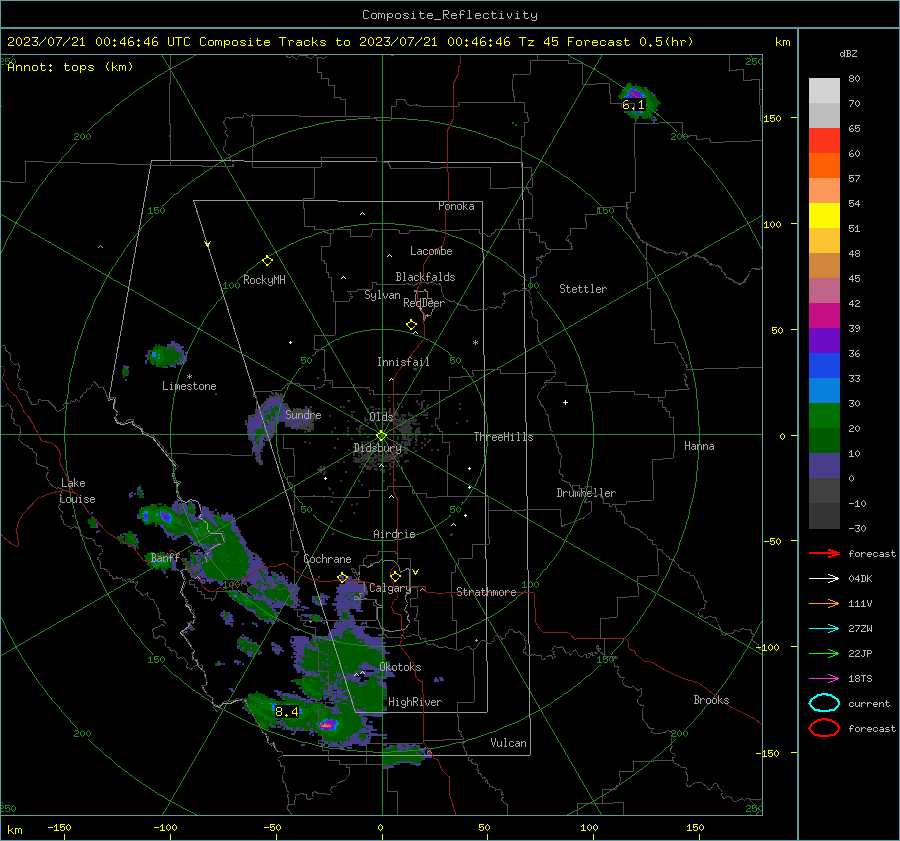
Task: Click the Stettler town label
Action: 583,289
